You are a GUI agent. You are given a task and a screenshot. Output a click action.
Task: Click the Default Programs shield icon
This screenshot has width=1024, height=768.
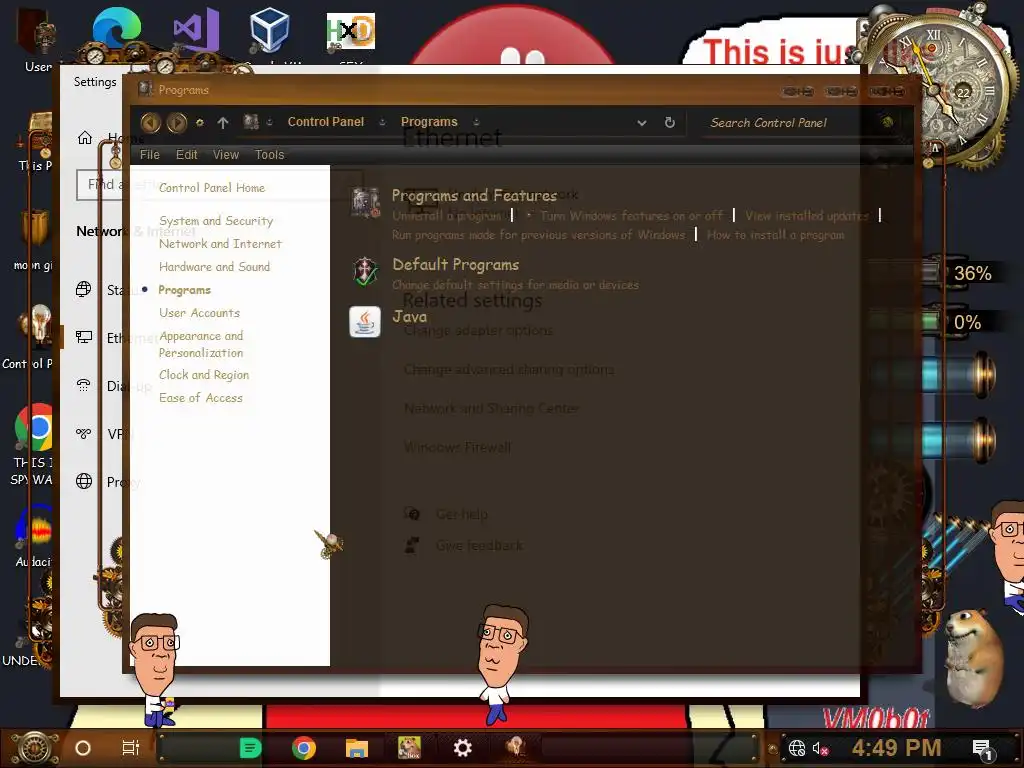pos(365,272)
